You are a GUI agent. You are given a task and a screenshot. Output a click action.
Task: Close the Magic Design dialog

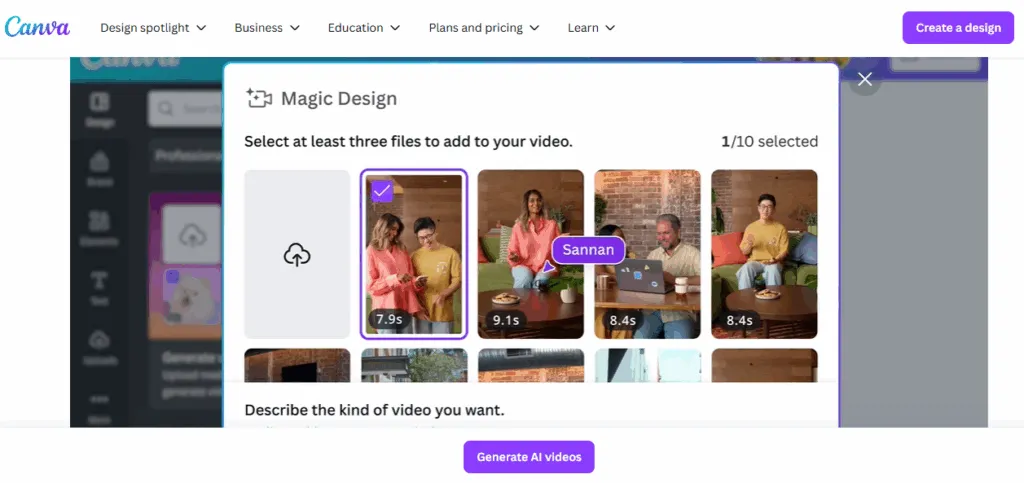(x=865, y=80)
